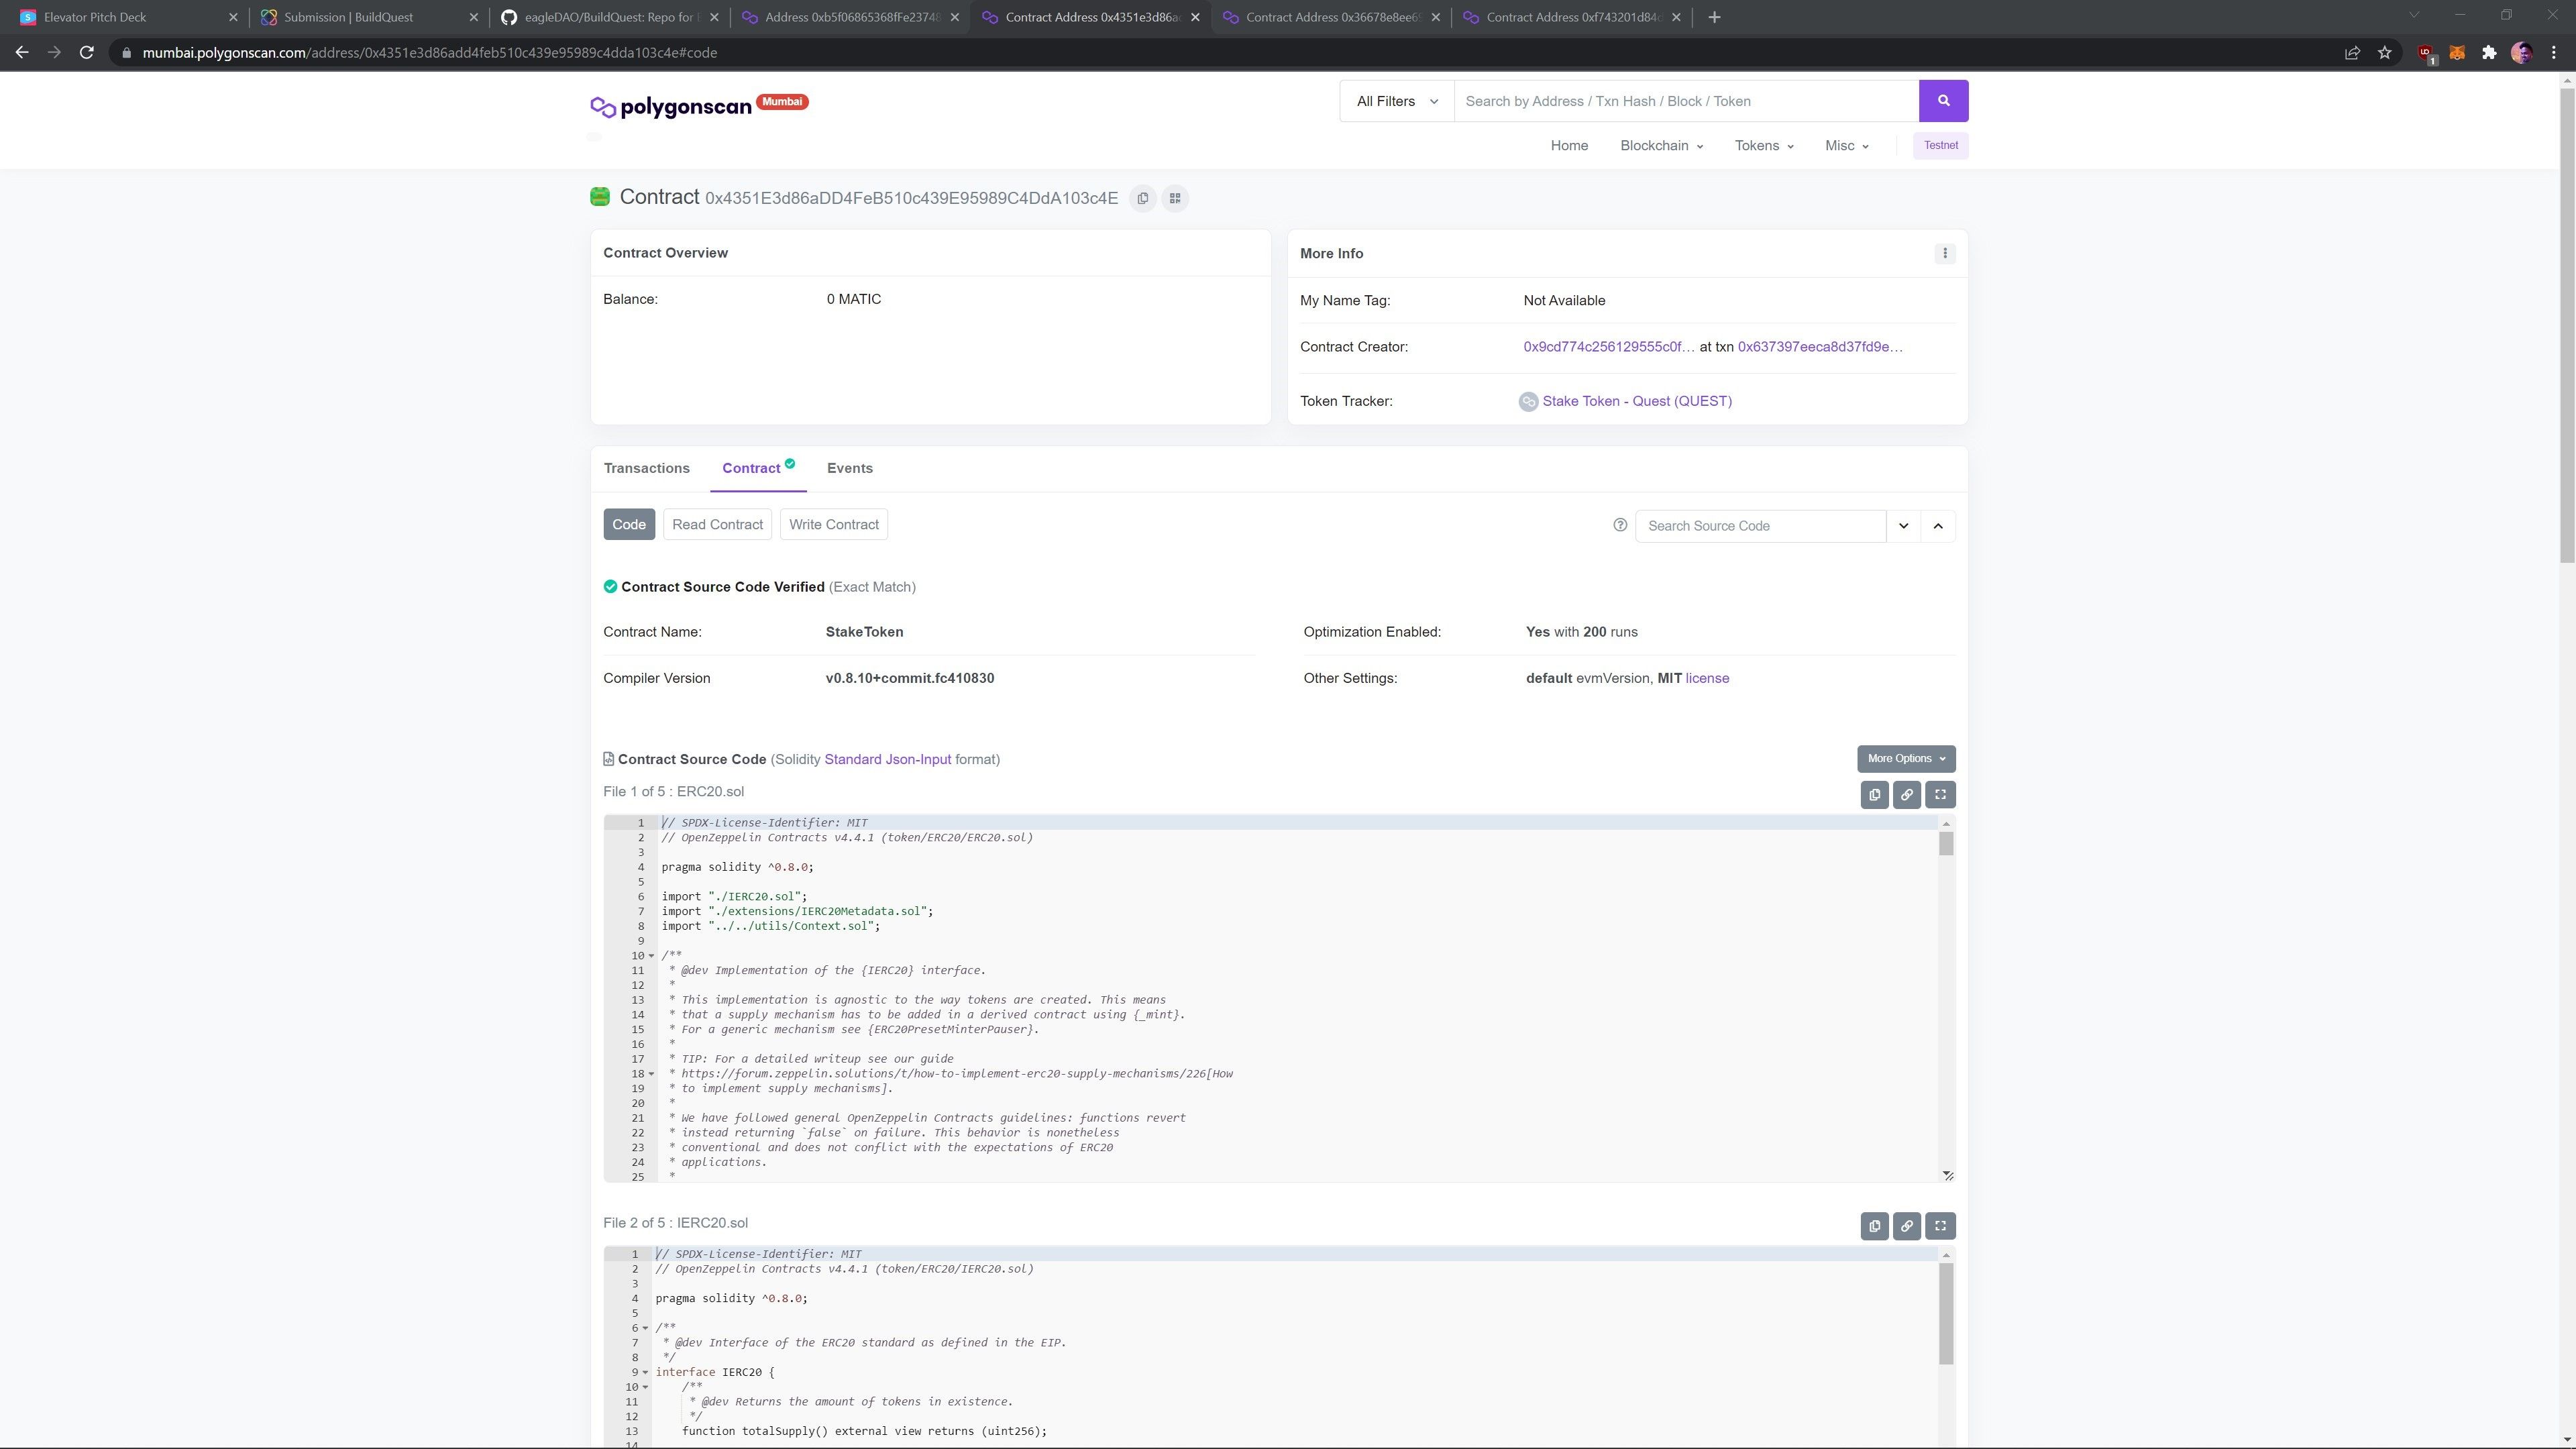The image size is (2576, 1449).
Task: Click the Code button
Action: pos(629,525)
